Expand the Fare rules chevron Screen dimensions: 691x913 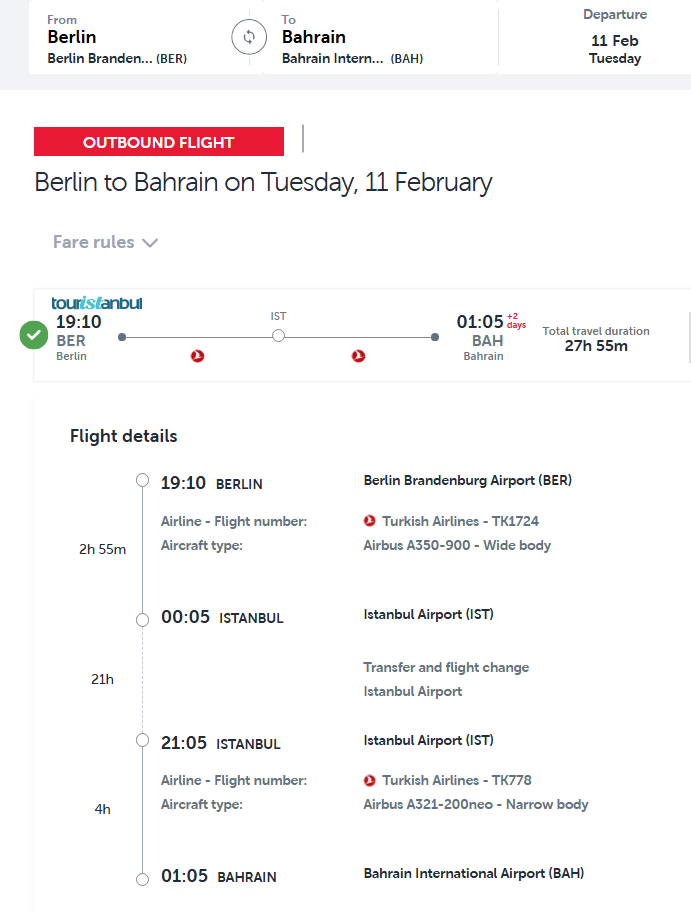point(150,243)
